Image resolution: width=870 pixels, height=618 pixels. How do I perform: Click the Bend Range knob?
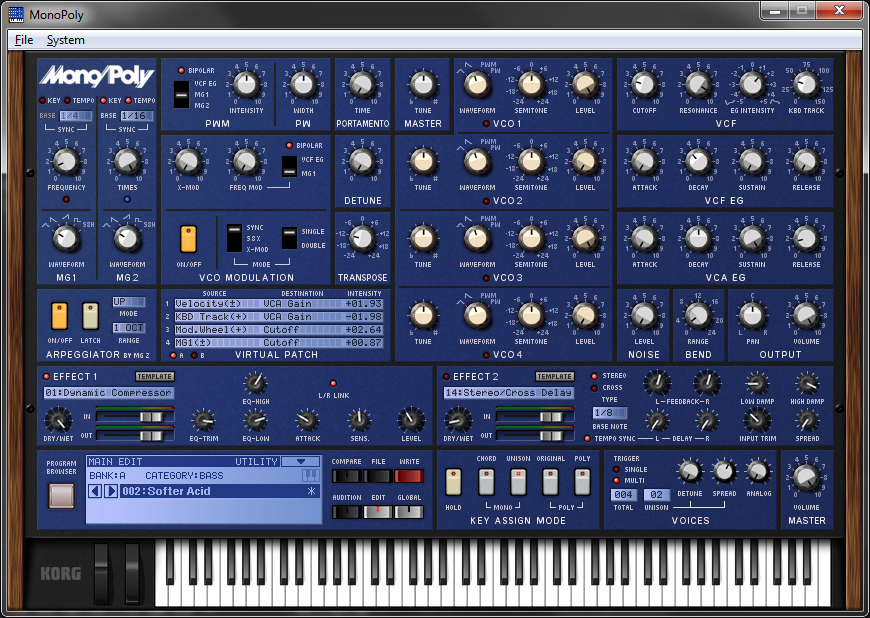tap(698, 316)
